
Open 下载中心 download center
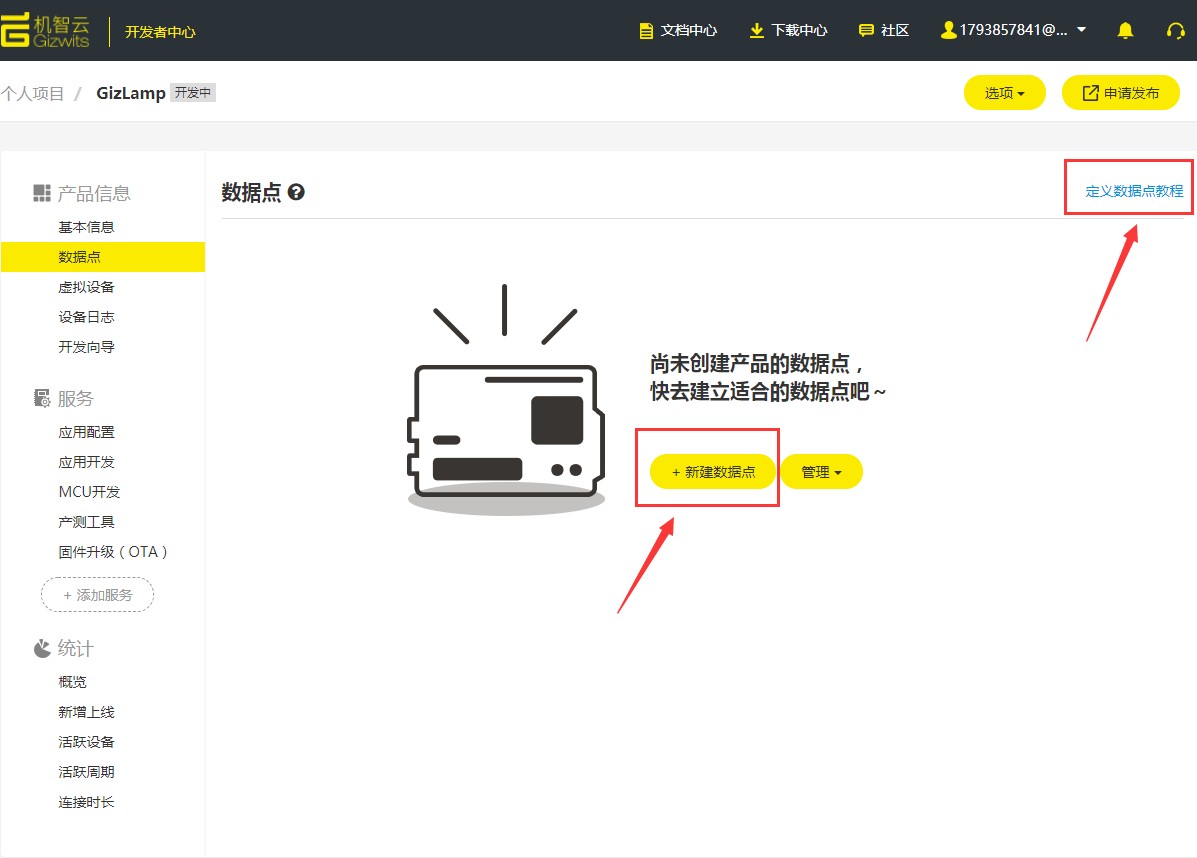[x=788, y=30]
